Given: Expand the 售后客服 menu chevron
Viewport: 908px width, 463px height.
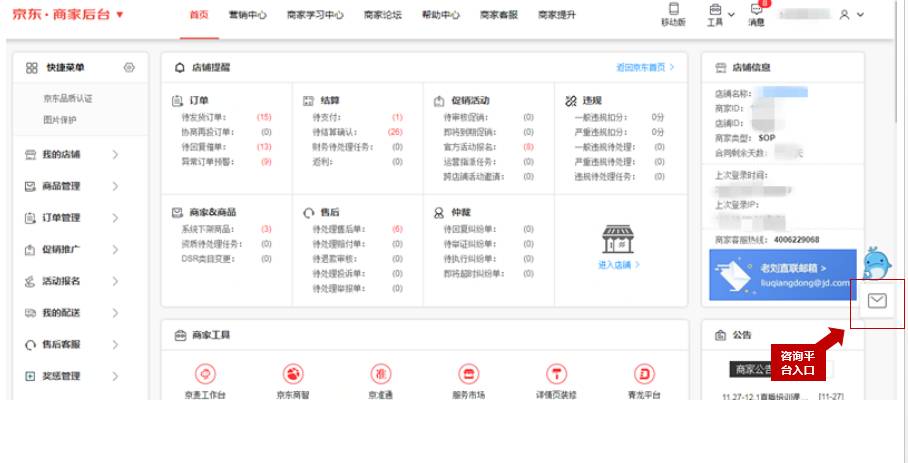Looking at the screenshot, I should click(115, 345).
